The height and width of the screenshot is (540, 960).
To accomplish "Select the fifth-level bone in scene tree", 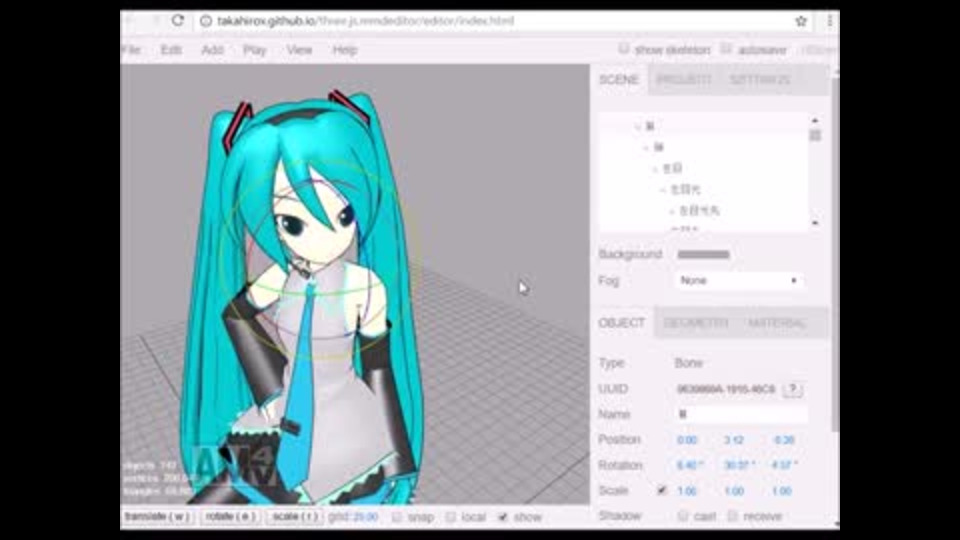I will pyautogui.click(x=699, y=211).
